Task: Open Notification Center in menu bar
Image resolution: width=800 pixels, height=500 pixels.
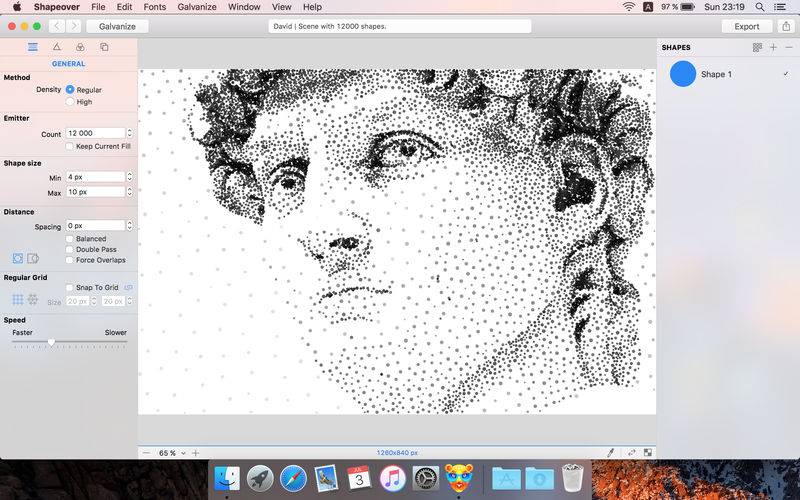Action: 780,7
